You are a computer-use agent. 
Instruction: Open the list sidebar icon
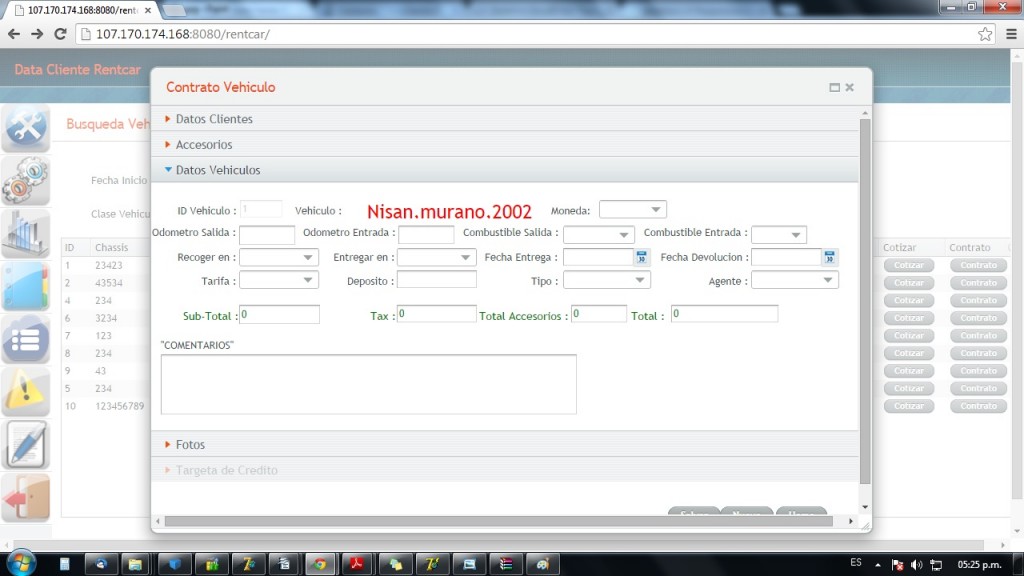[x=26, y=340]
